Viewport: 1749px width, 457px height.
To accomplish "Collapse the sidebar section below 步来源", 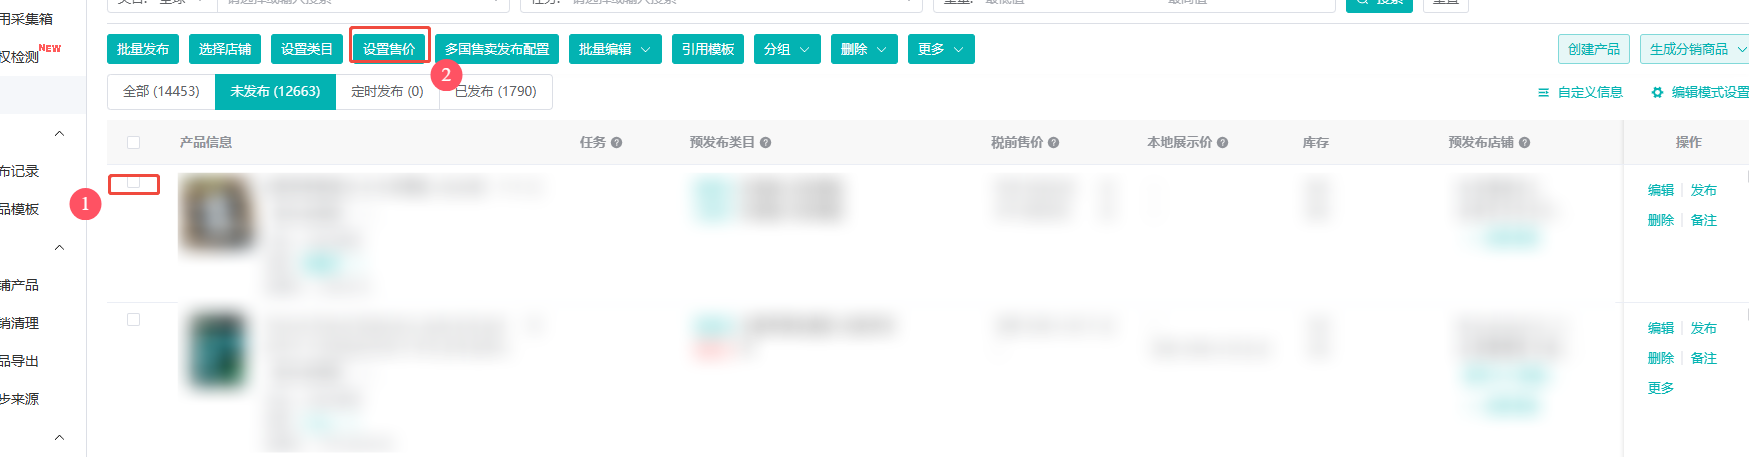I will tap(59, 437).
